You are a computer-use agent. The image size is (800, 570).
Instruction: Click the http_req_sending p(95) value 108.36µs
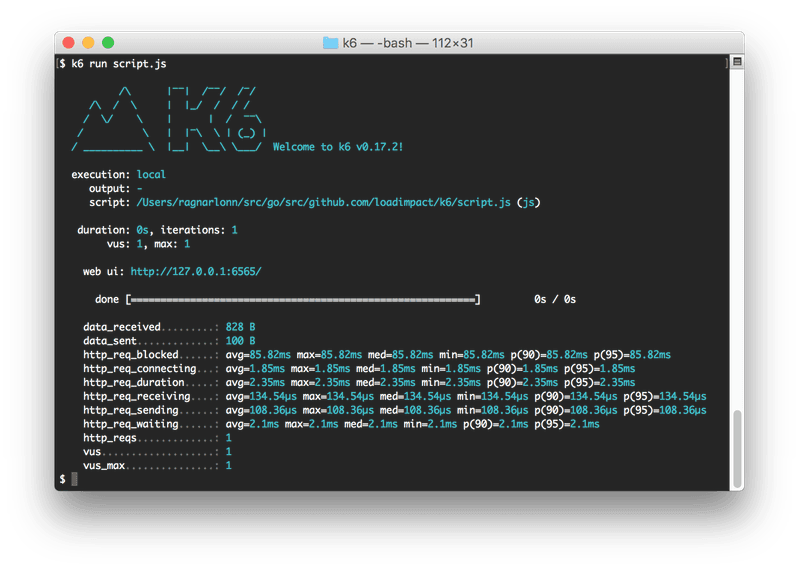pyautogui.click(x=683, y=410)
